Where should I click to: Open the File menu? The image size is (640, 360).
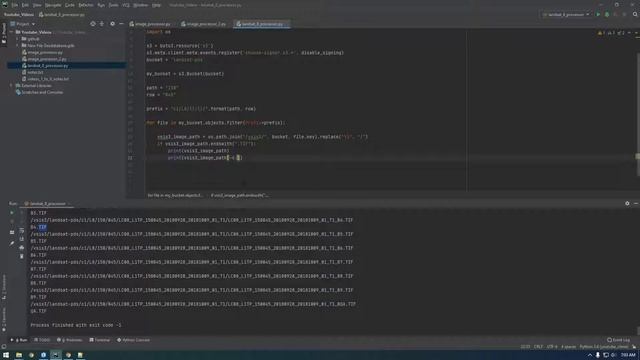tap(15, 5)
